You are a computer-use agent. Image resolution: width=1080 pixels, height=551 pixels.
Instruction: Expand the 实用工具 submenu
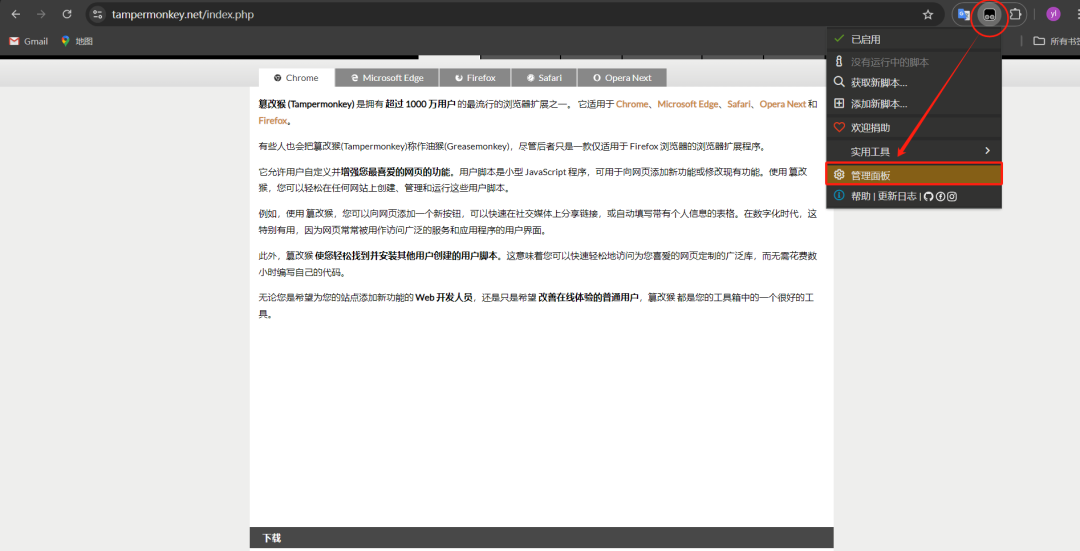tap(914, 151)
